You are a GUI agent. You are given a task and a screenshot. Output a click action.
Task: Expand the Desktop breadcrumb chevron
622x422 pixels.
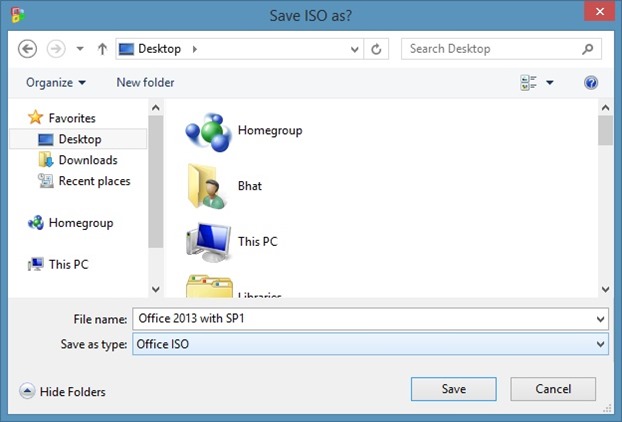(195, 49)
